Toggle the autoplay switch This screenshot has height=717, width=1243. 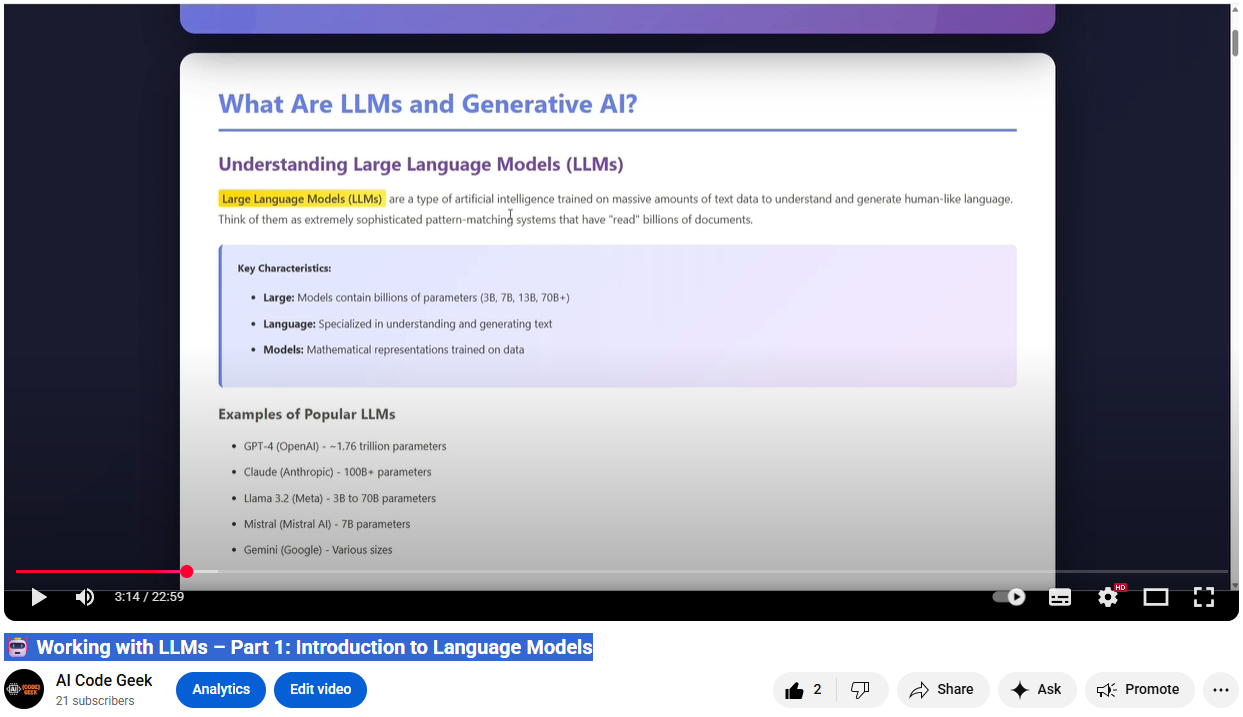click(1009, 597)
